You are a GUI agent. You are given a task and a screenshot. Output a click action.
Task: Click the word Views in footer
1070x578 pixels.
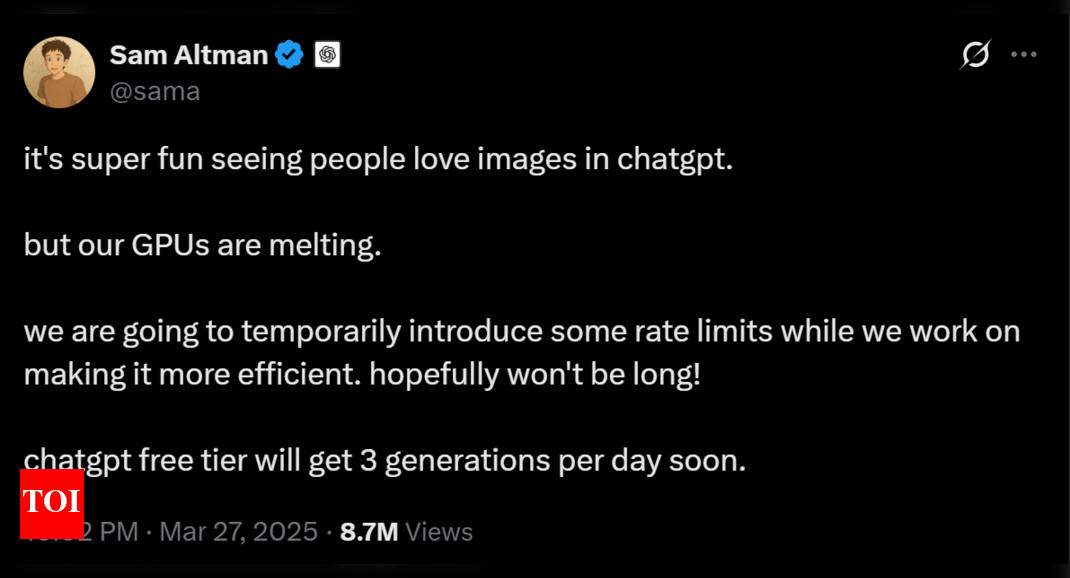[439, 532]
